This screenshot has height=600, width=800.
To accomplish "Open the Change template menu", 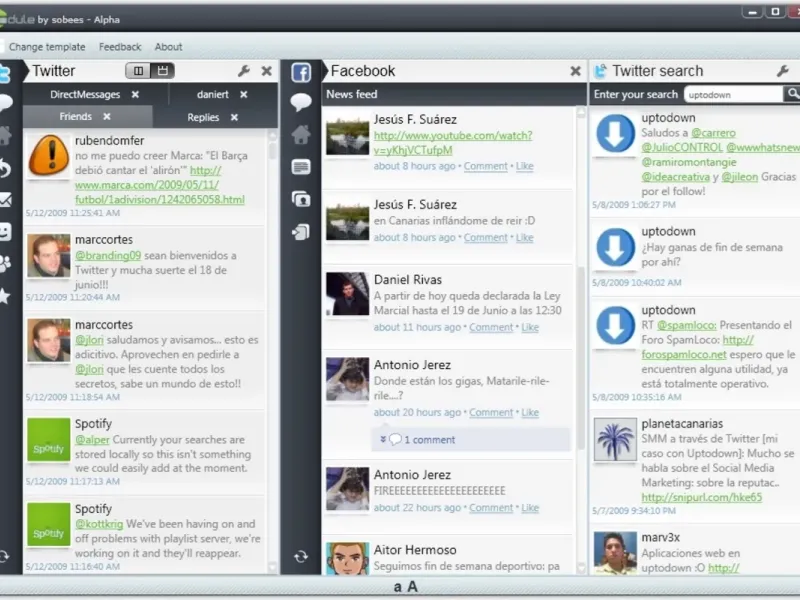I will (x=47, y=47).
